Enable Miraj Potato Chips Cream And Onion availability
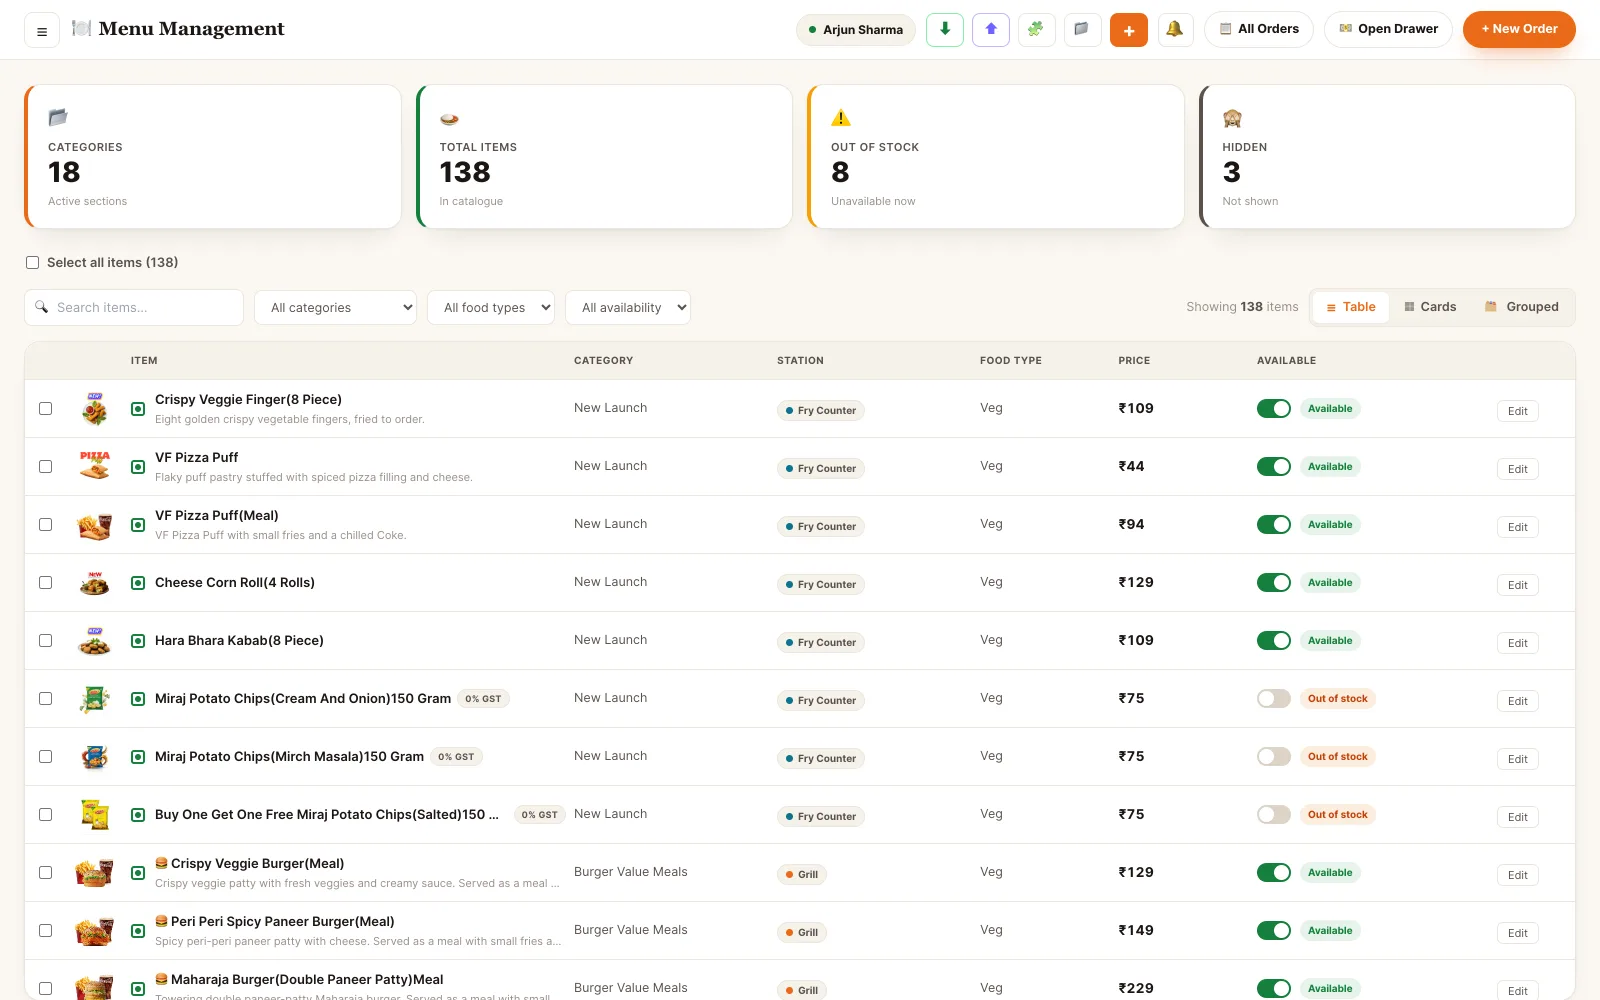The width and height of the screenshot is (1600, 1000). coord(1274,698)
